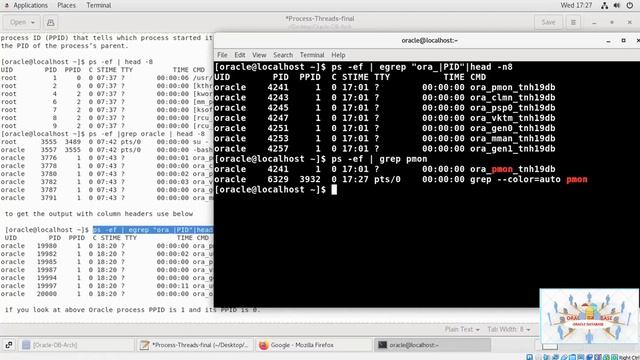Expand the Open button dropdown arrow

pos(33,22)
